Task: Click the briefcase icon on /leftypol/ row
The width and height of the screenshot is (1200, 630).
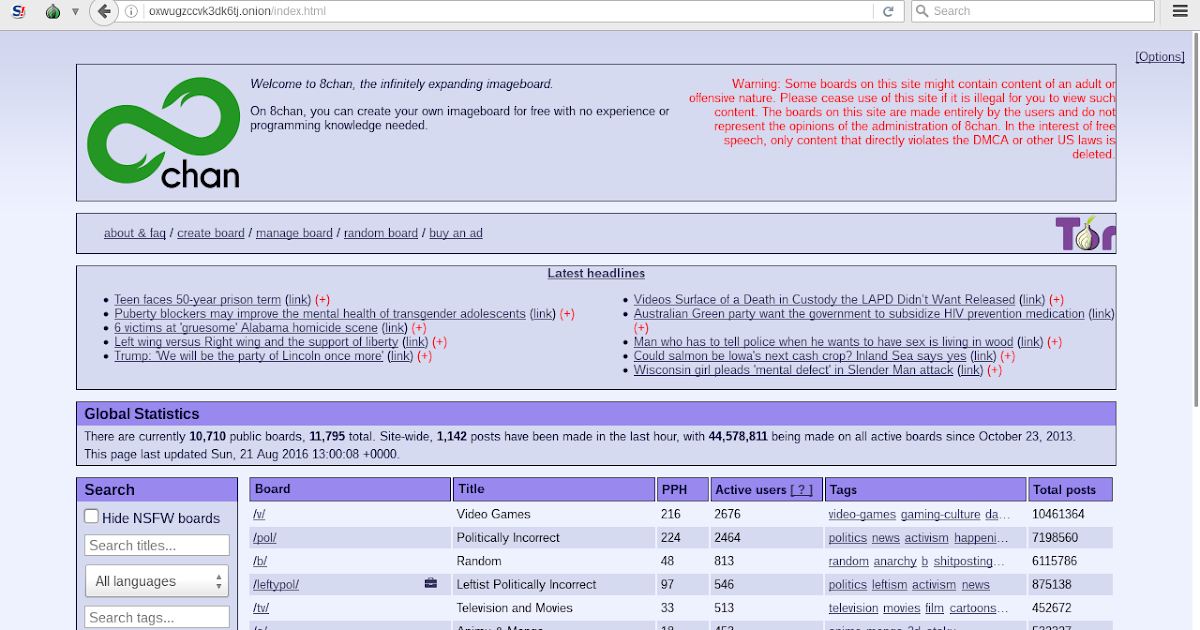Action: click(431, 583)
